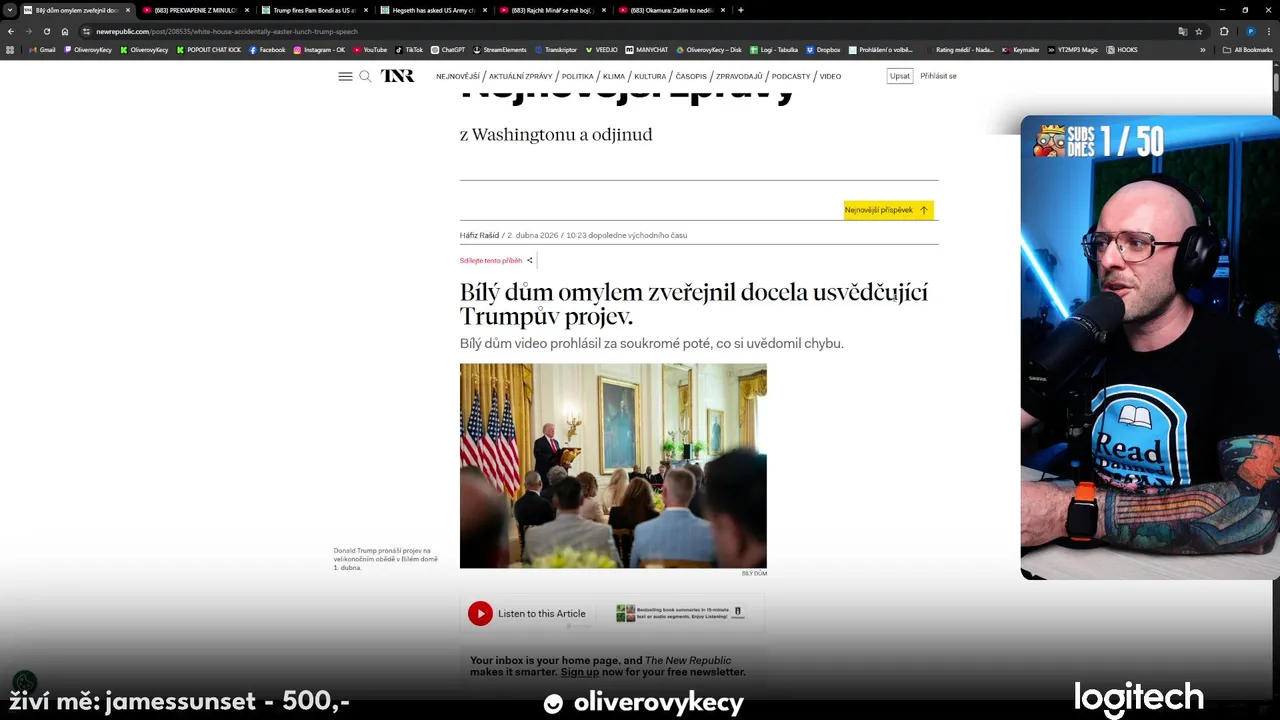Go to the TNR logo homepage

[x=397, y=76]
